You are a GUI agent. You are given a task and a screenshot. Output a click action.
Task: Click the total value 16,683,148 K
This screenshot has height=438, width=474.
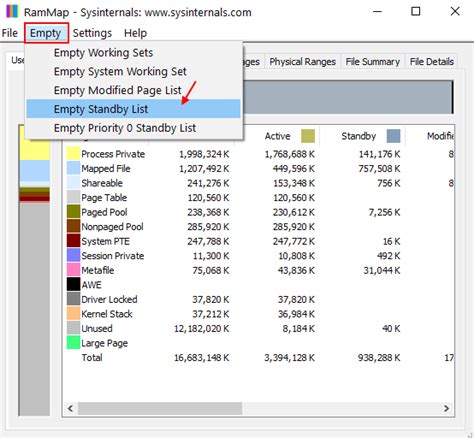[201, 358]
